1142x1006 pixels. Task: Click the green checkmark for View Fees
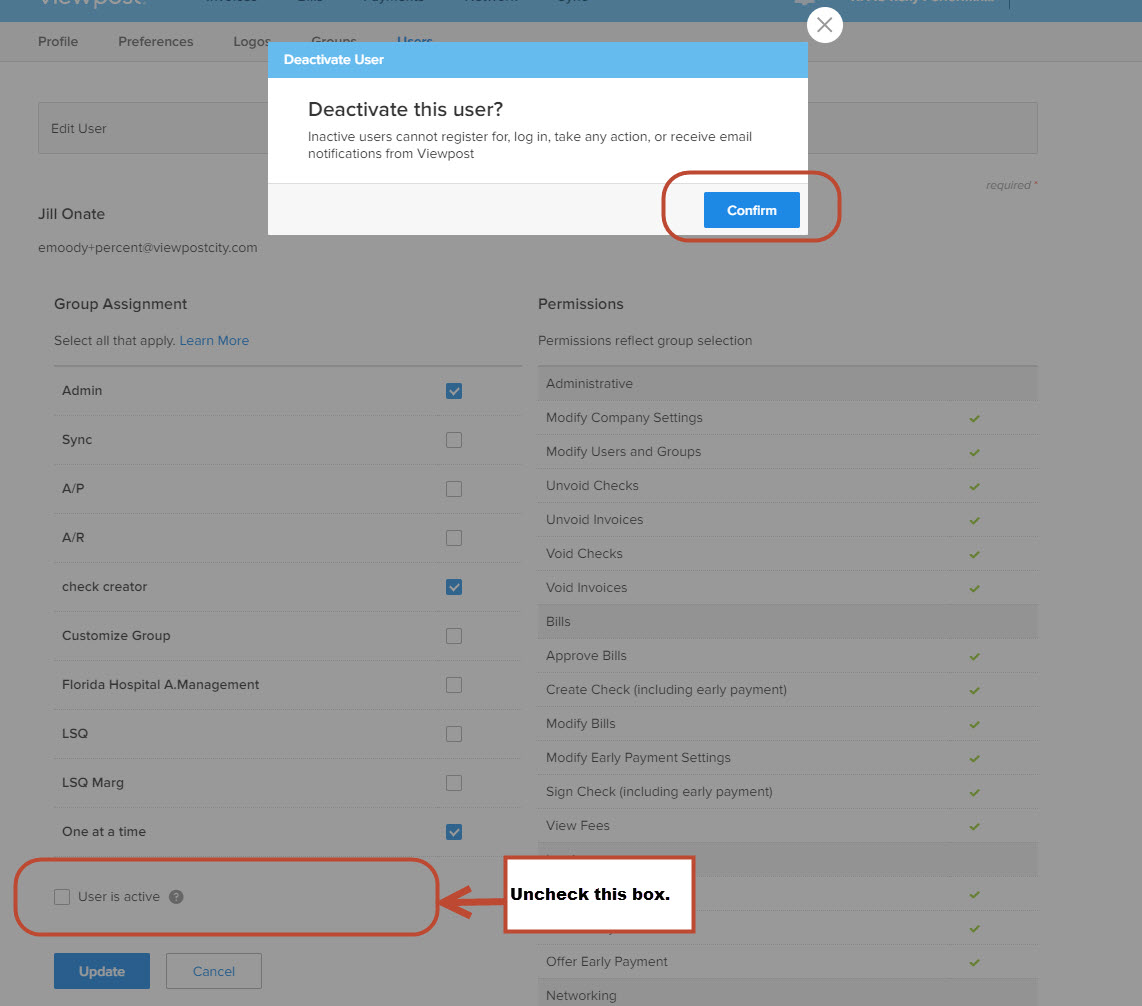click(x=974, y=826)
